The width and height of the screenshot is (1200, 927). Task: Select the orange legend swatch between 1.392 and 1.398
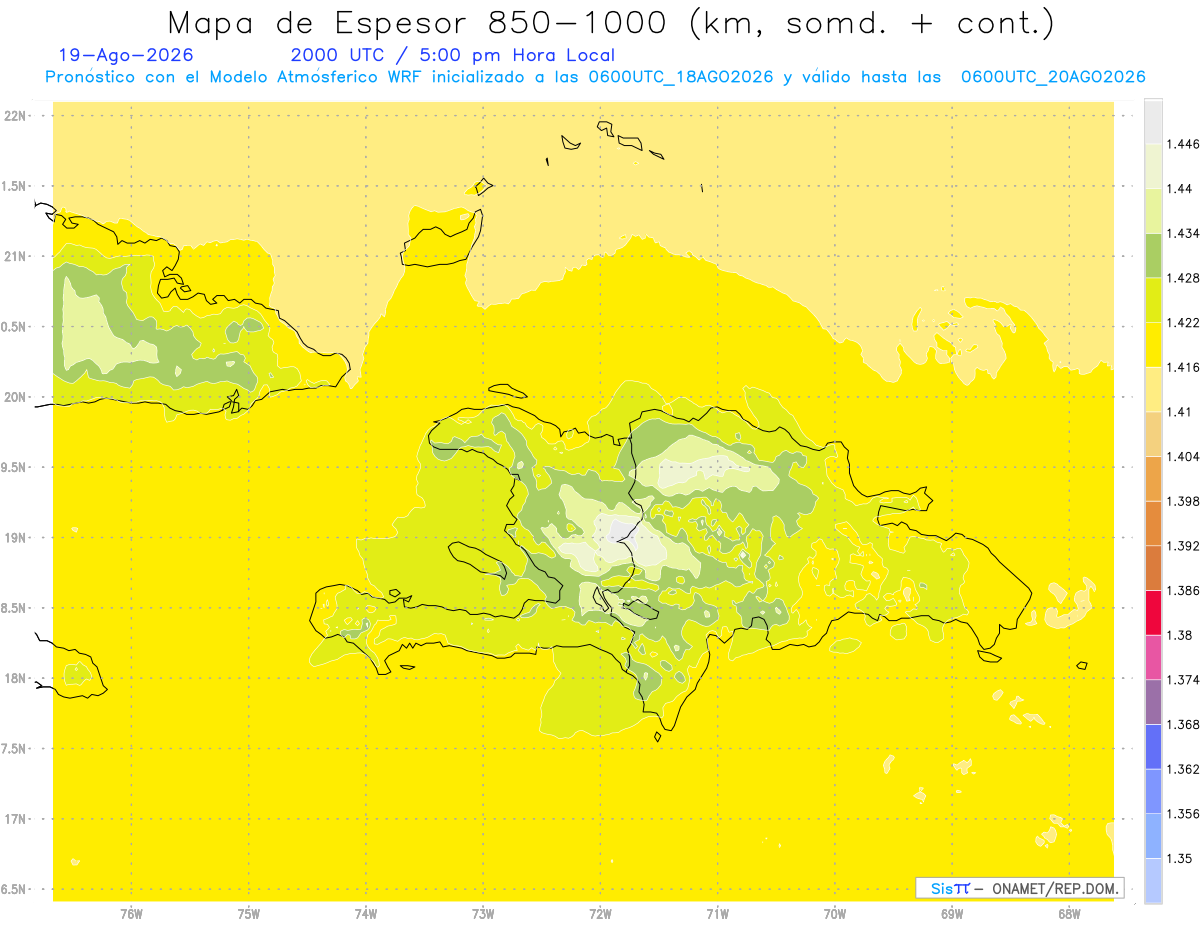point(1153,523)
